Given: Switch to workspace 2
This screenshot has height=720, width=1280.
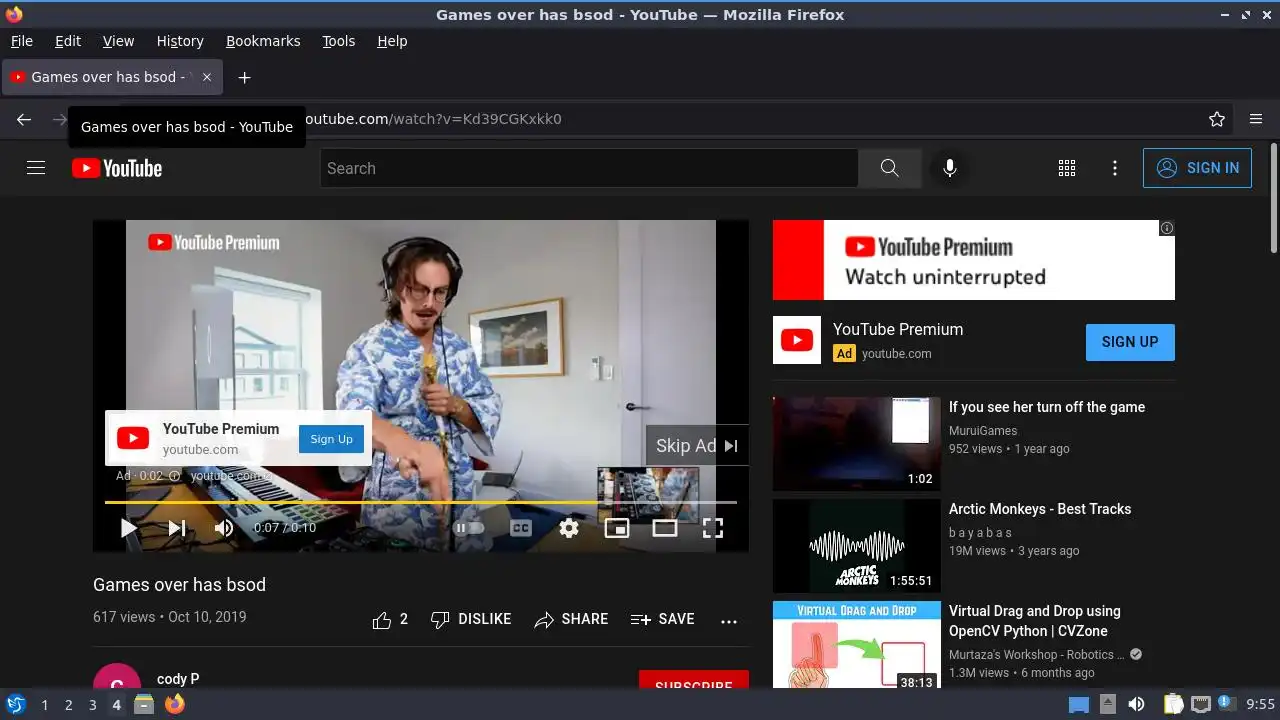Looking at the screenshot, I should [68, 705].
